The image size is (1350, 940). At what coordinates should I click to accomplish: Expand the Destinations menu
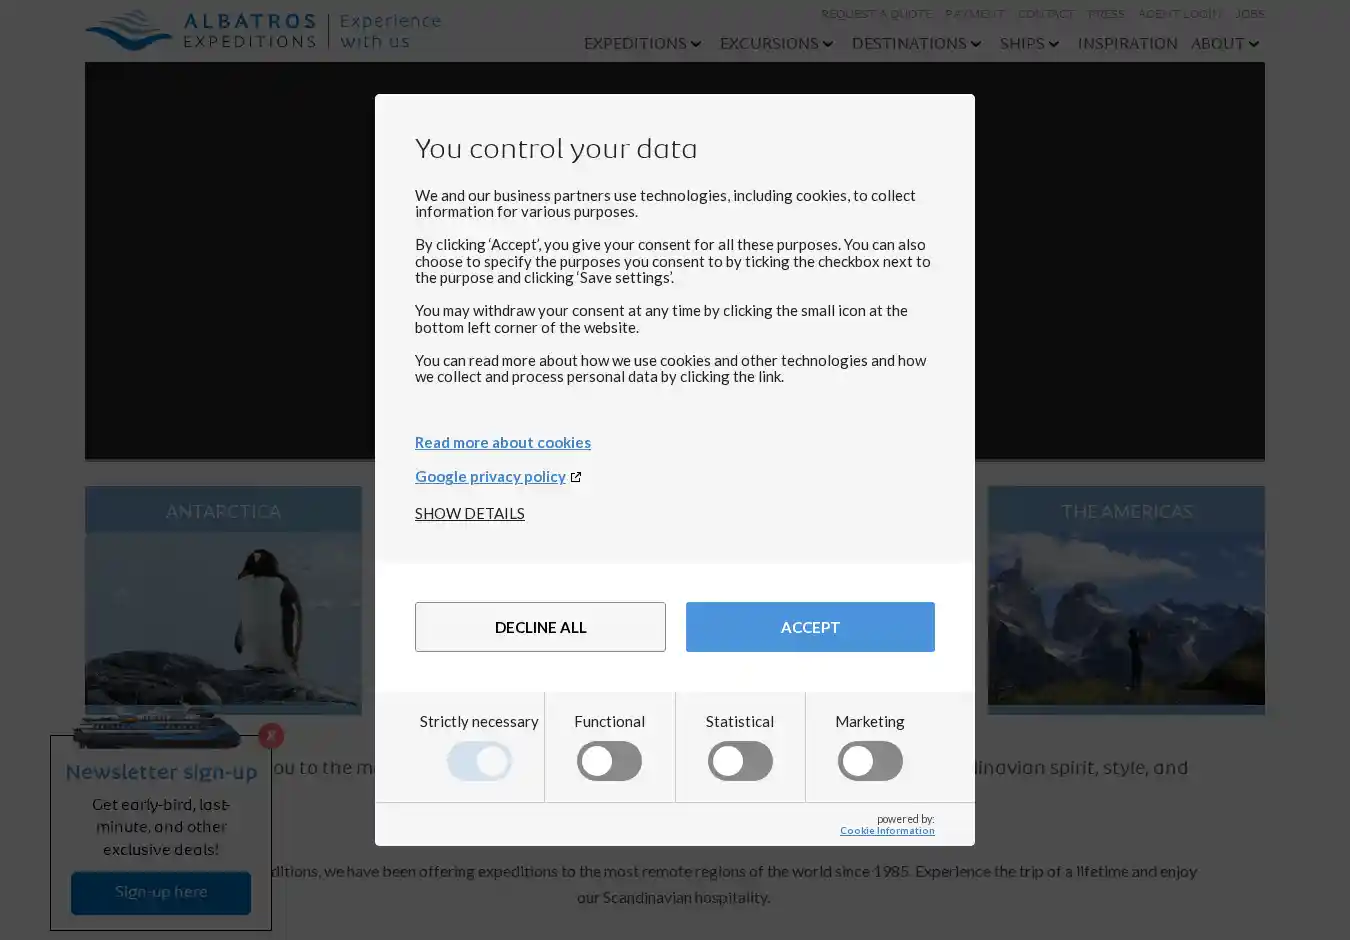click(x=916, y=44)
